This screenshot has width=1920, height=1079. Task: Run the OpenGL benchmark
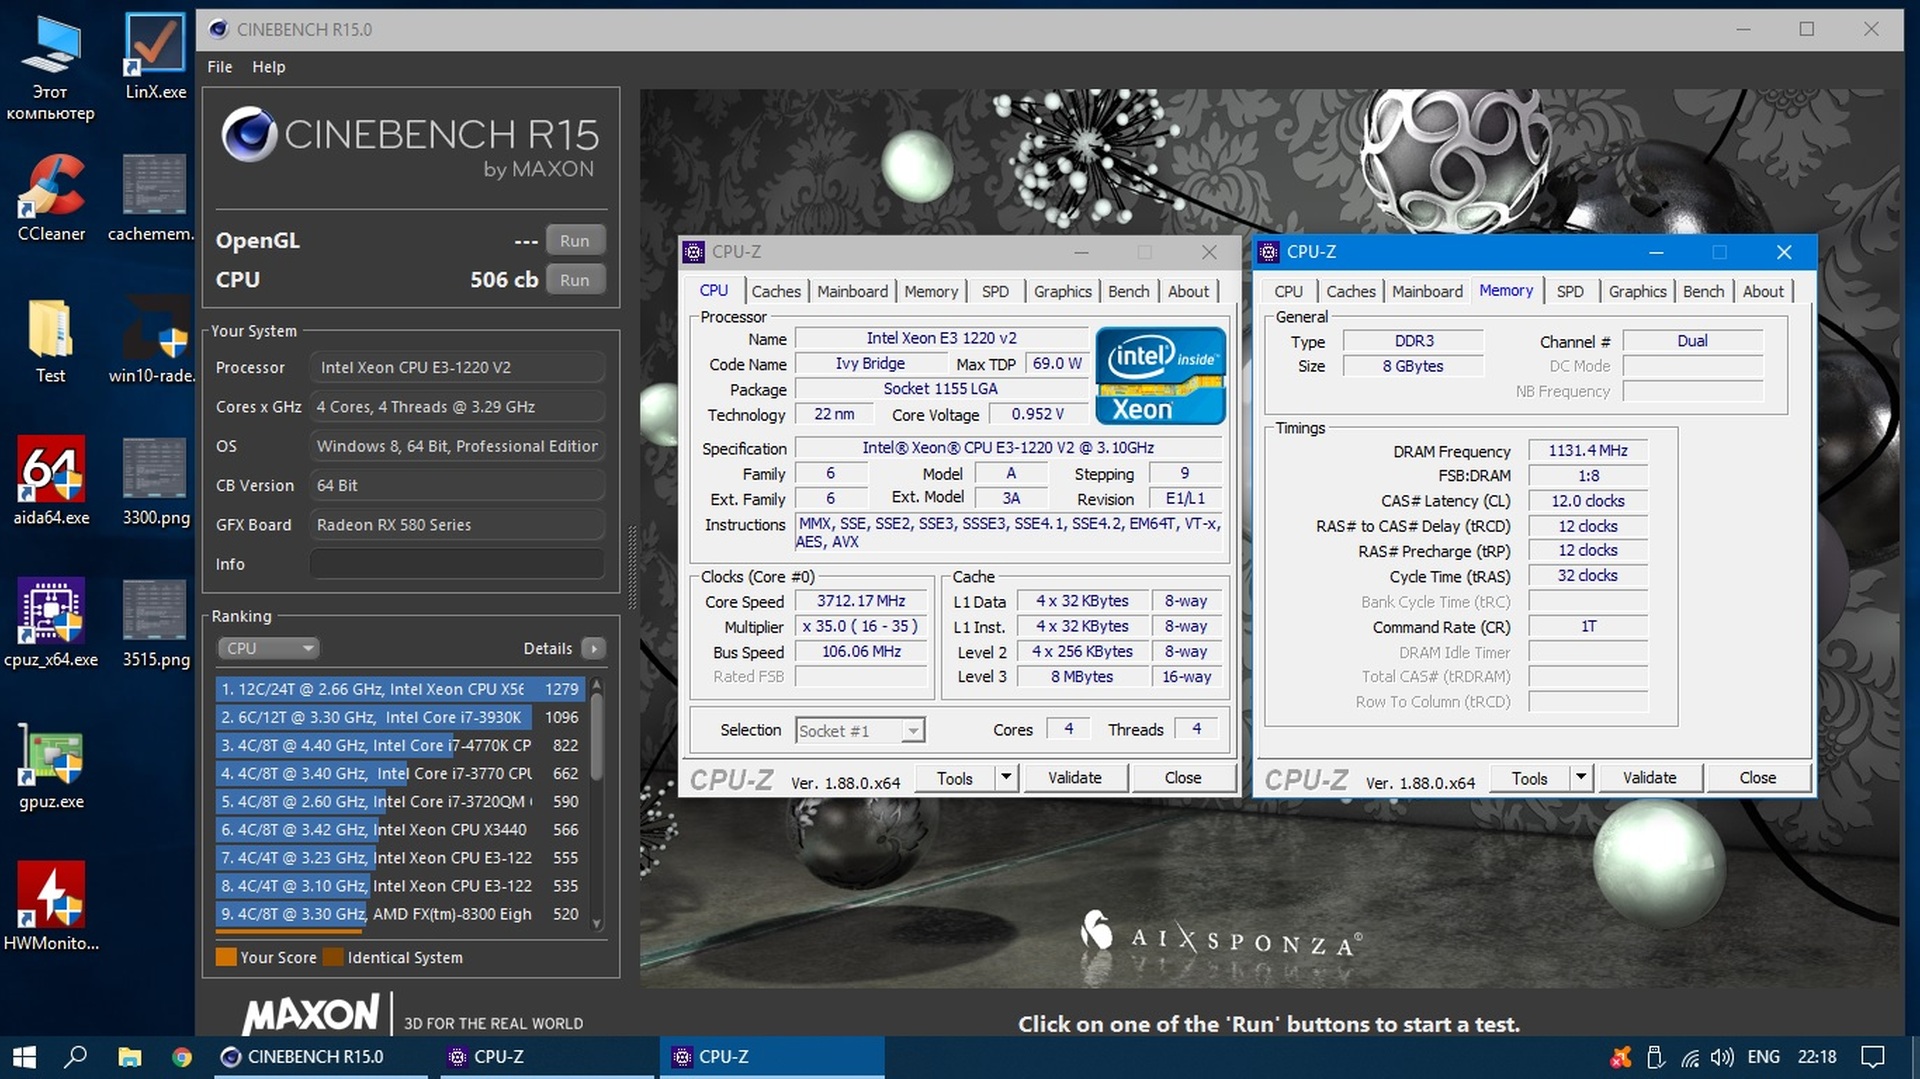[x=575, y=241]
